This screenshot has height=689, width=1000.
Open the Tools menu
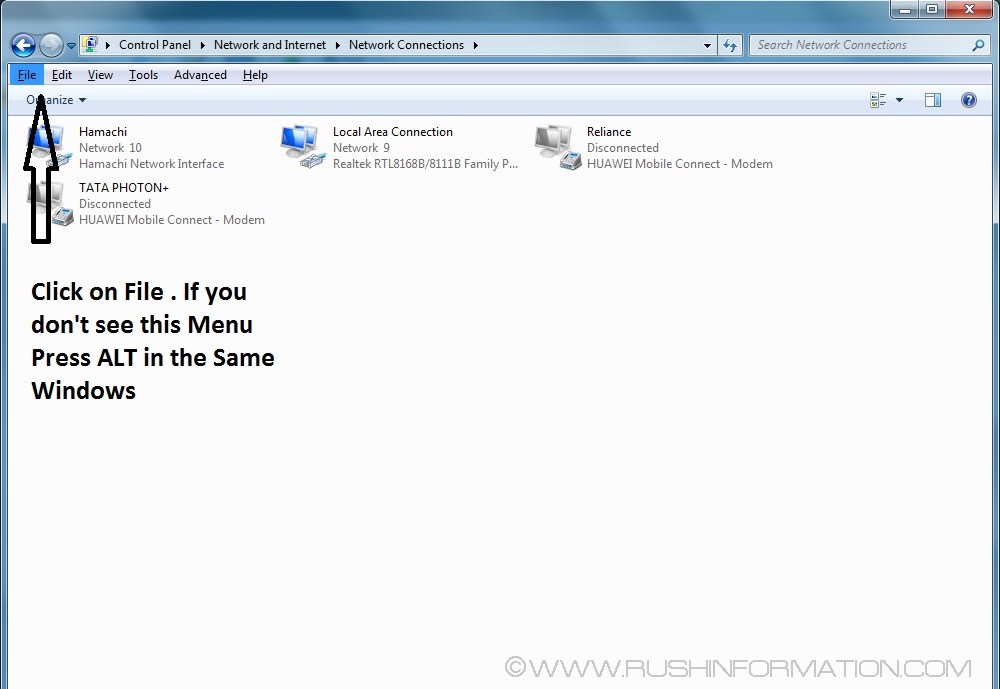coord(143,75)
